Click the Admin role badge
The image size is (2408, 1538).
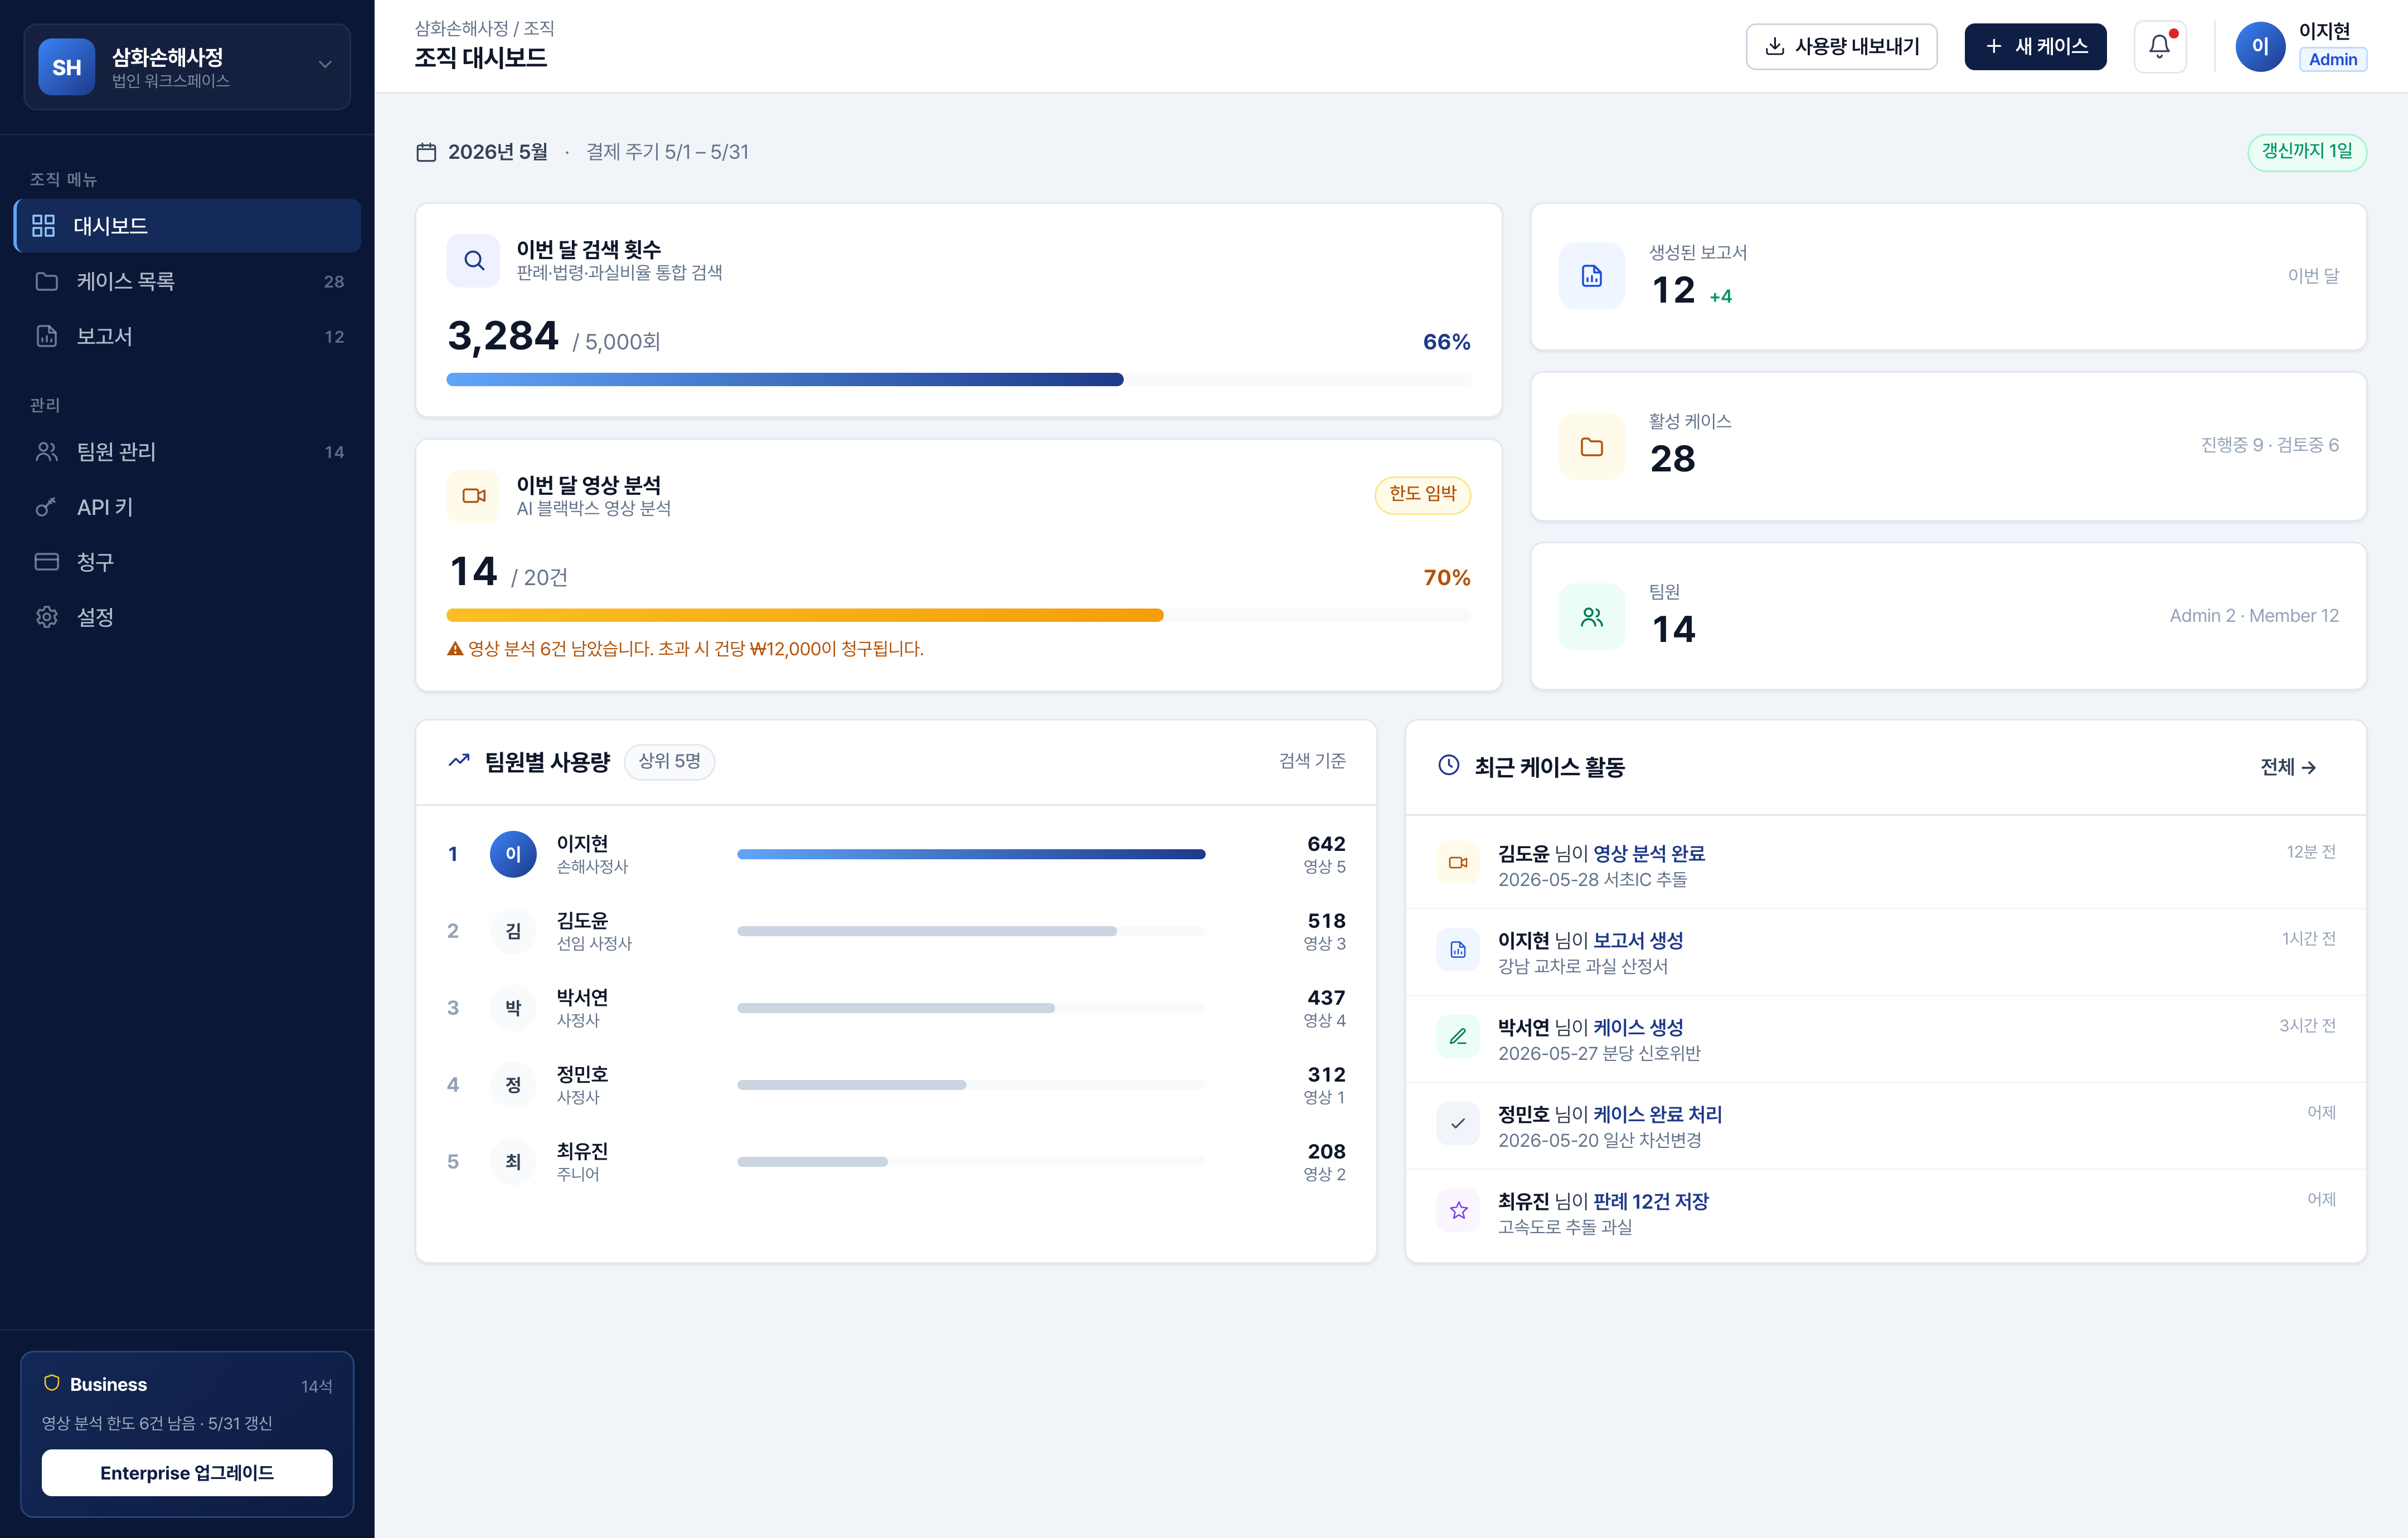(2333, 59)
